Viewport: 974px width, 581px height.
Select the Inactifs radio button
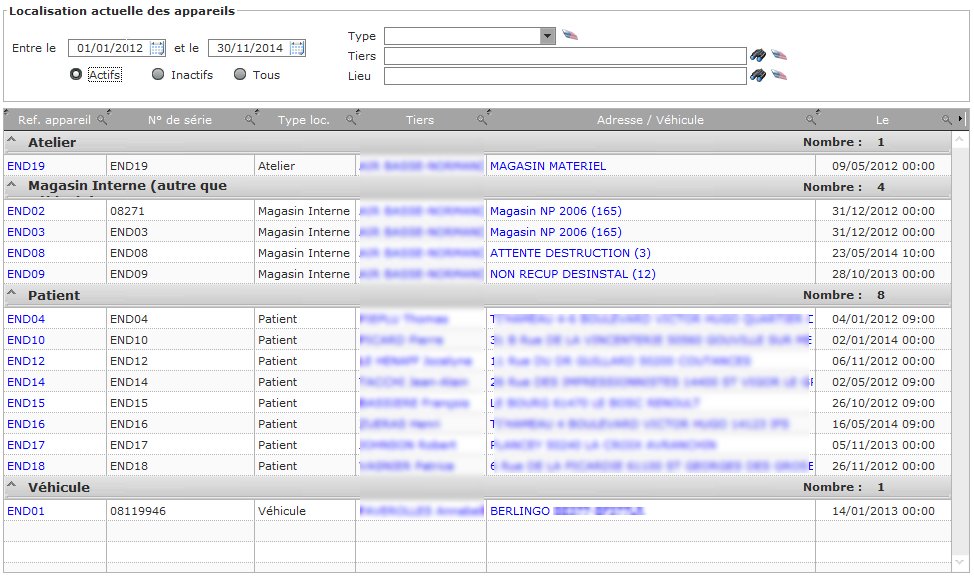tap(158, 75)
